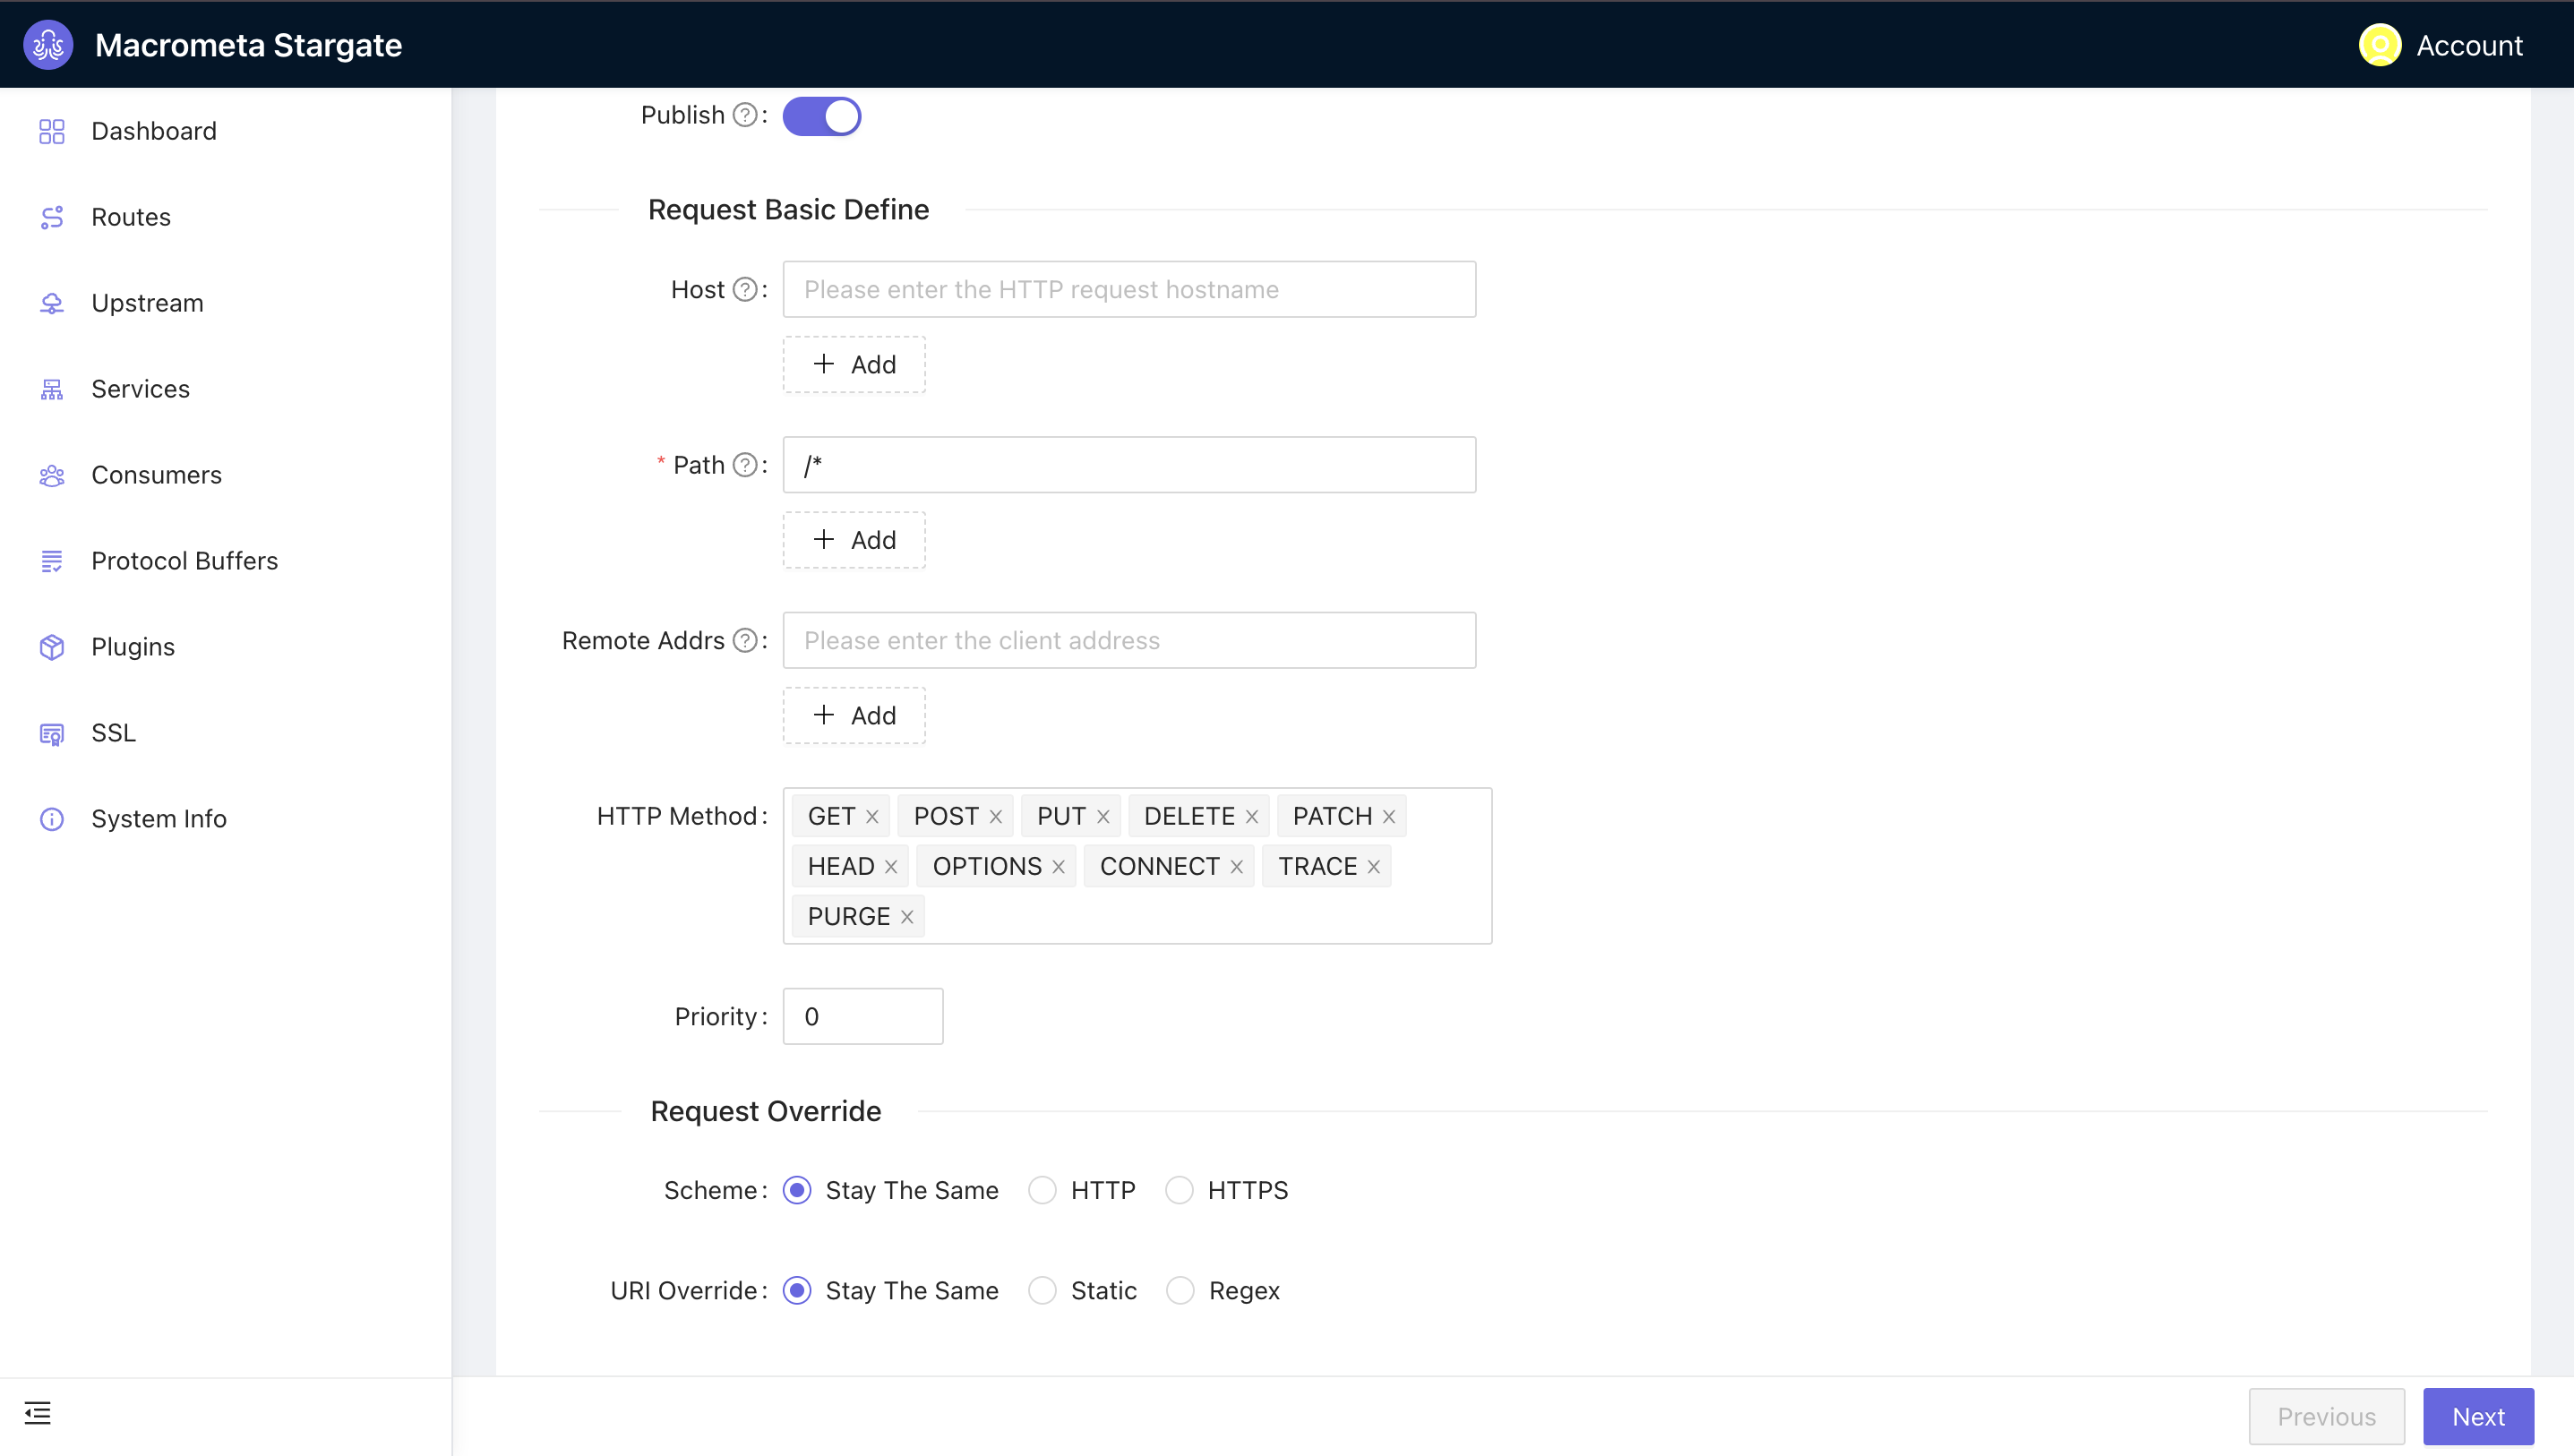Click the Plugins cube icon
The height and width of the screenshot is (1456, 2574).
(51, 647)
